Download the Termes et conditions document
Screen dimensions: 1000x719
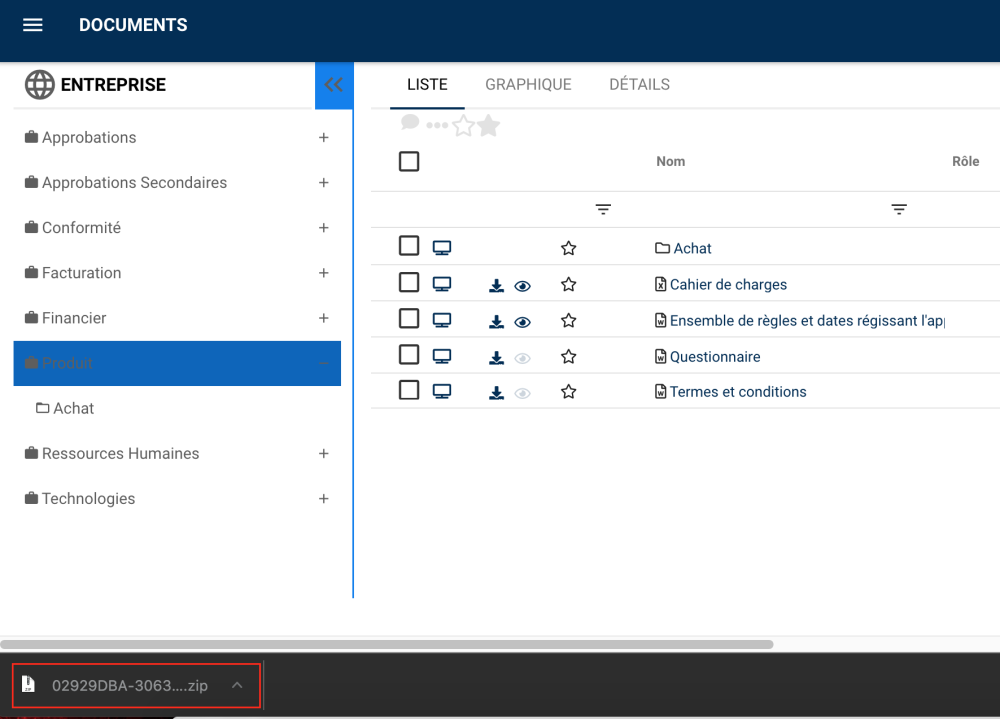click(x=496, y=393)
